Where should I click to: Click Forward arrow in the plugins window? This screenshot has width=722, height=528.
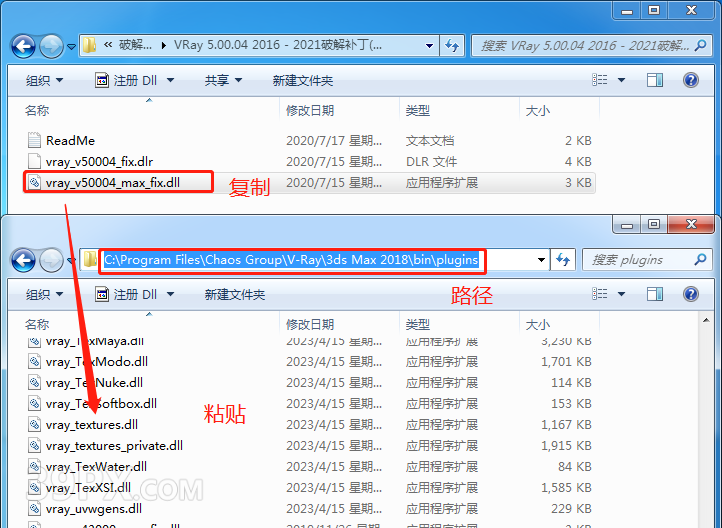tap(51, 261)
